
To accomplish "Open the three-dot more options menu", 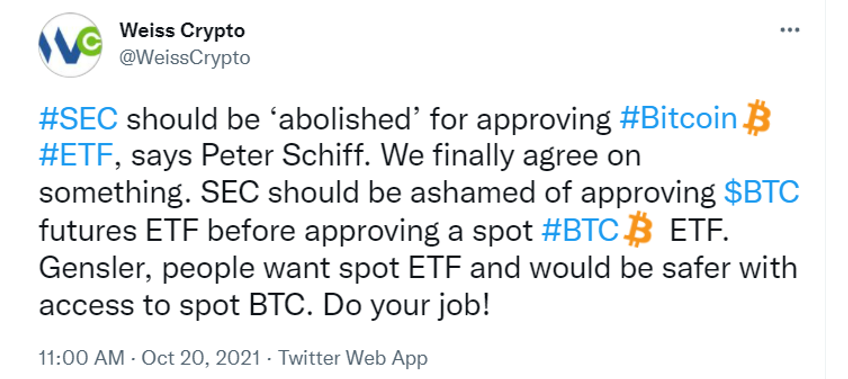I will (789, 30).
